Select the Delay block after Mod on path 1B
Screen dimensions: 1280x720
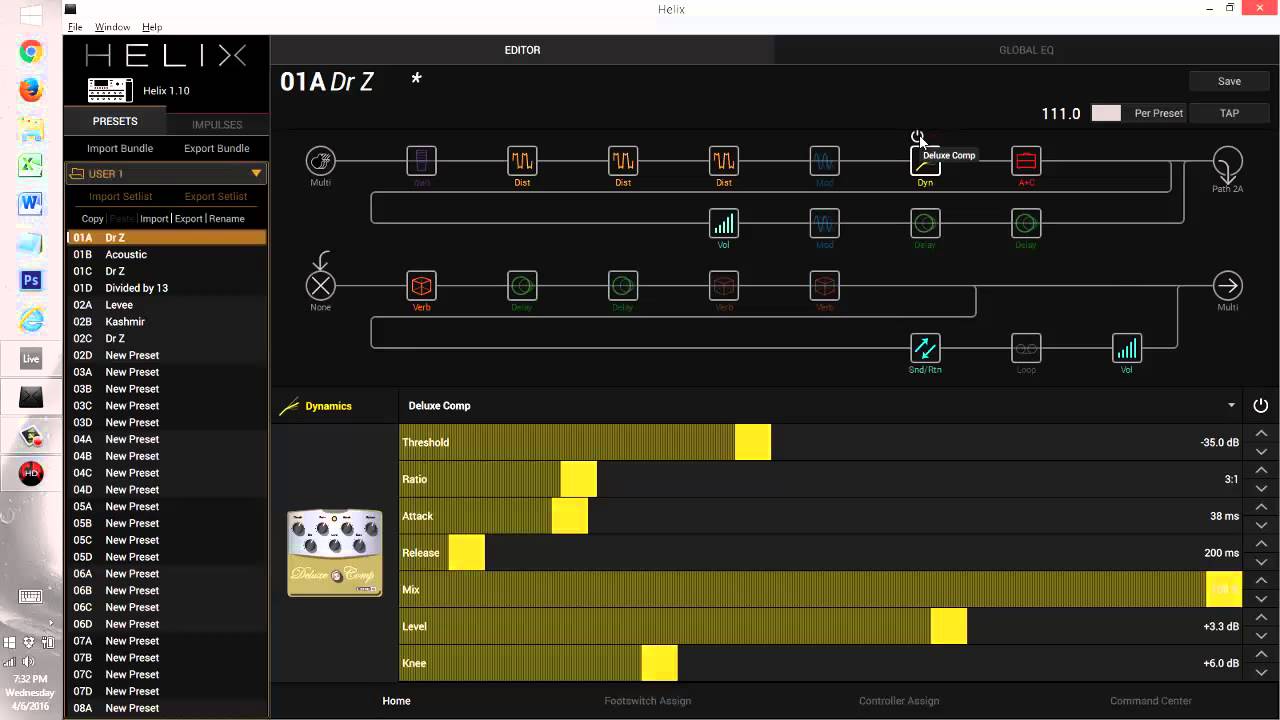coord(925,223)
